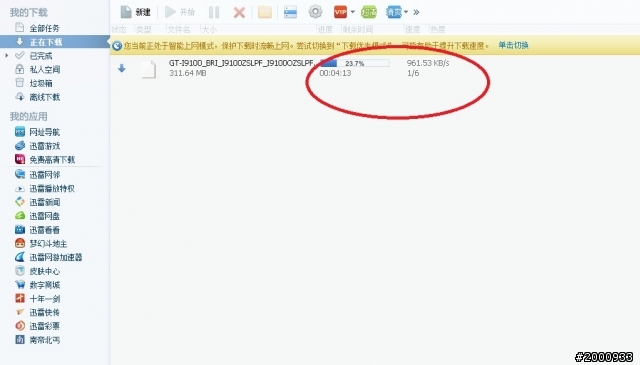Pause the download with the pause icon
The height and width of the screenshot is (365, 640).
214,12
